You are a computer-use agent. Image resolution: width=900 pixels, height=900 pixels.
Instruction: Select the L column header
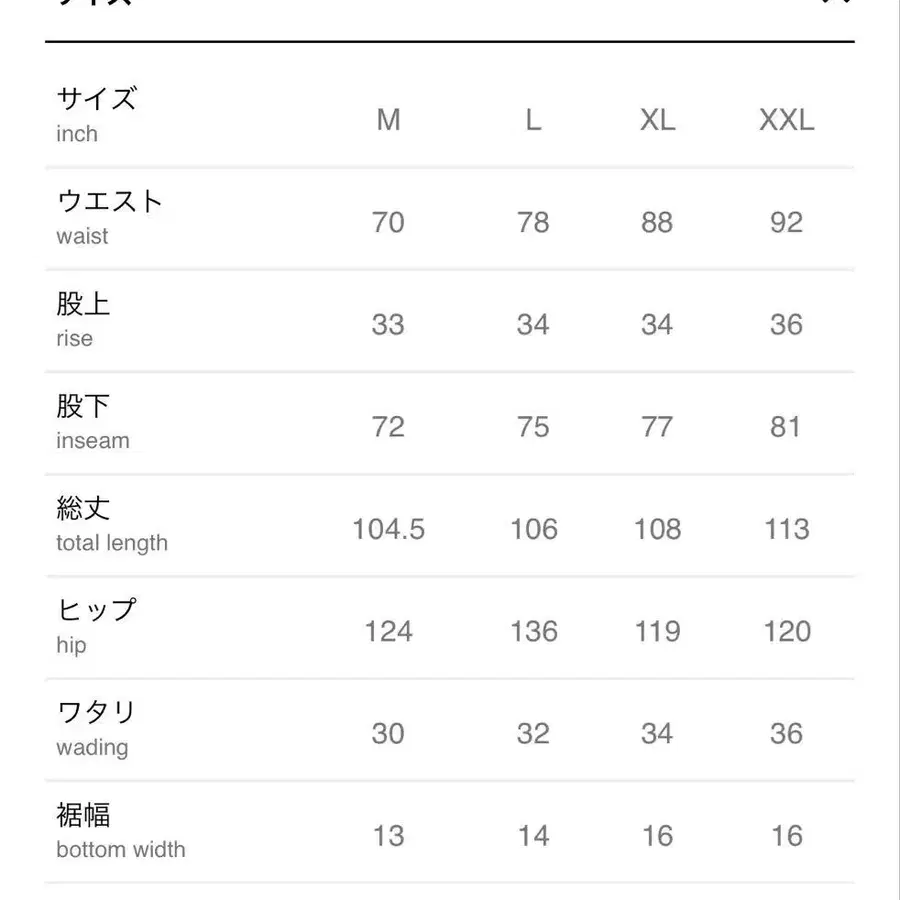click(533, 120)
